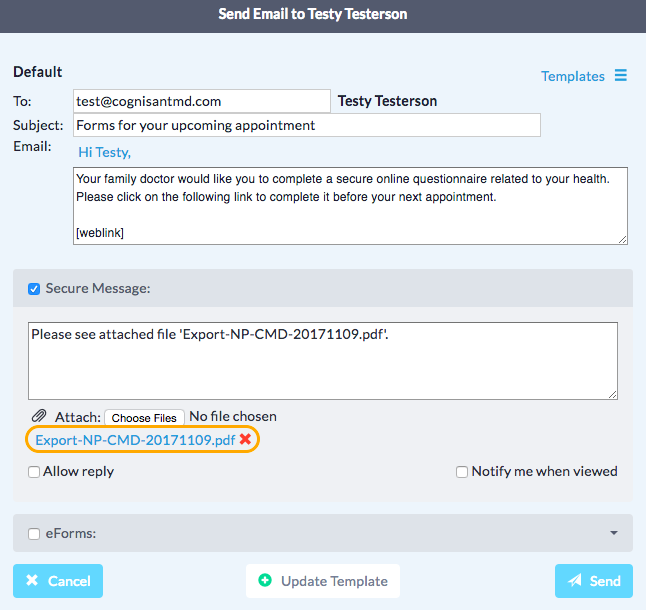Click inside the email body text area
The height and width of the screenshot is (610, 646).
[x=350, y=205]
